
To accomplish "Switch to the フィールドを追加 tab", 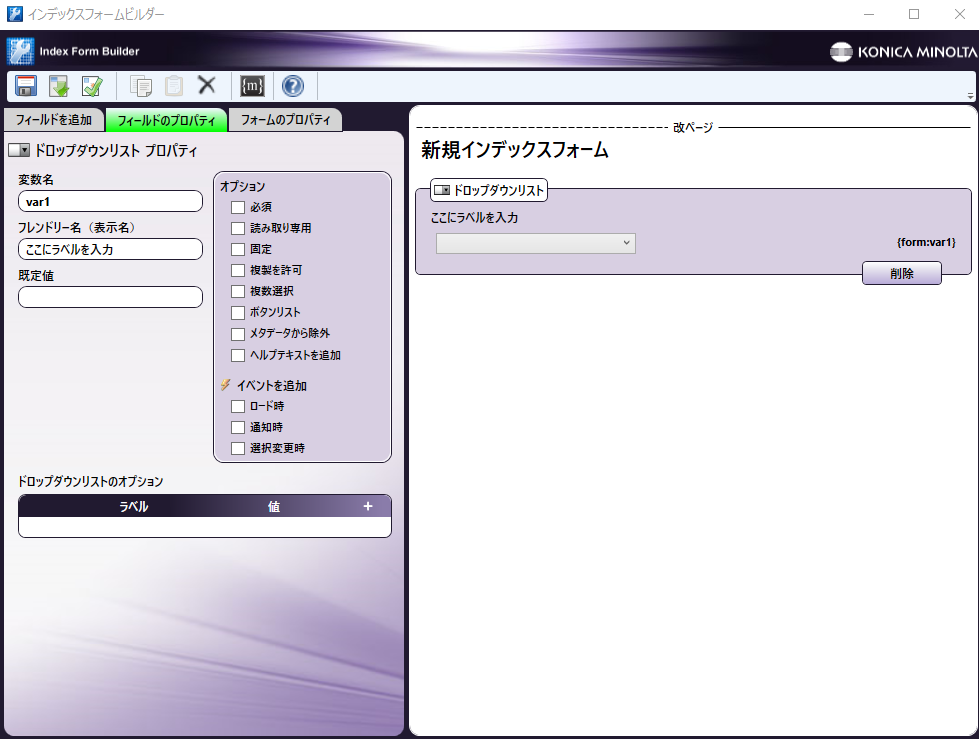I will 54,119.
